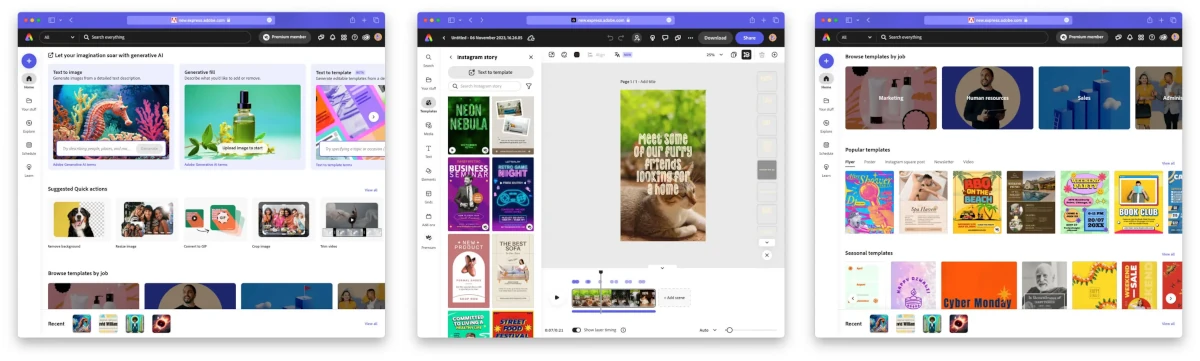
Task: Open Text panel in the editor sidebar
Action: coord(428,150)
